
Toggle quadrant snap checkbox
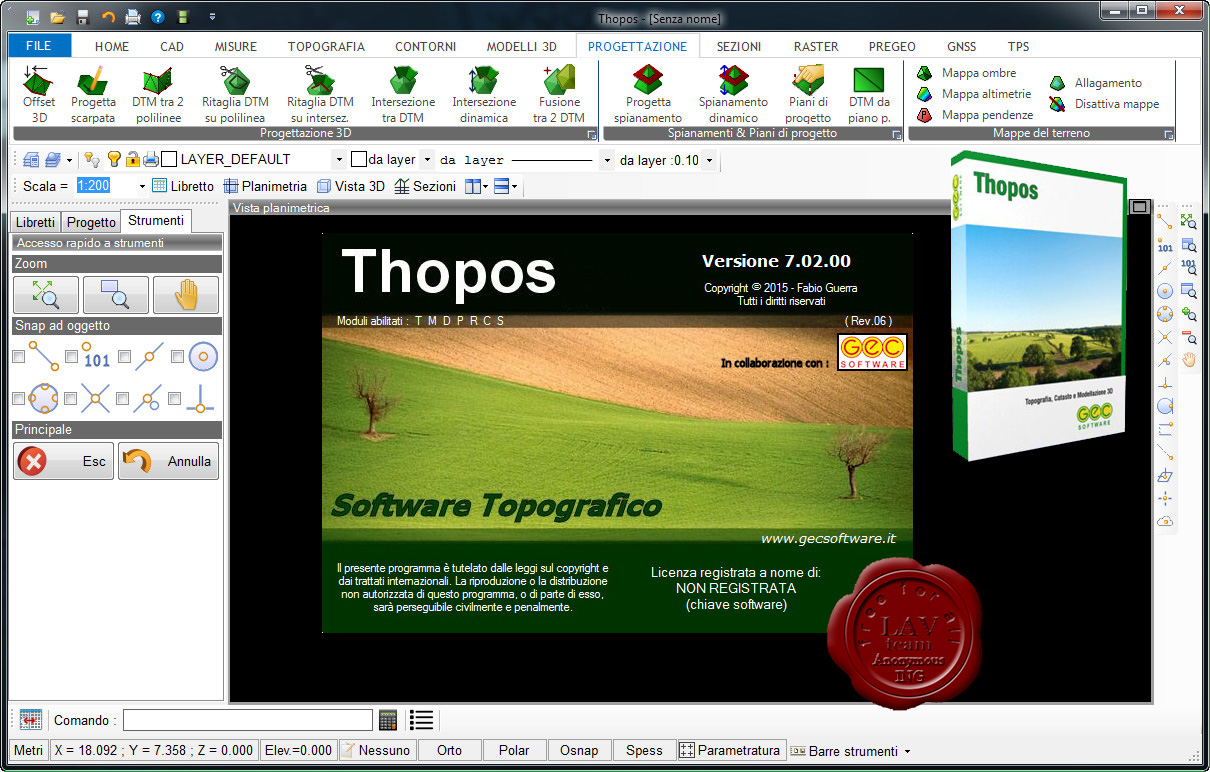coord(19,398)
